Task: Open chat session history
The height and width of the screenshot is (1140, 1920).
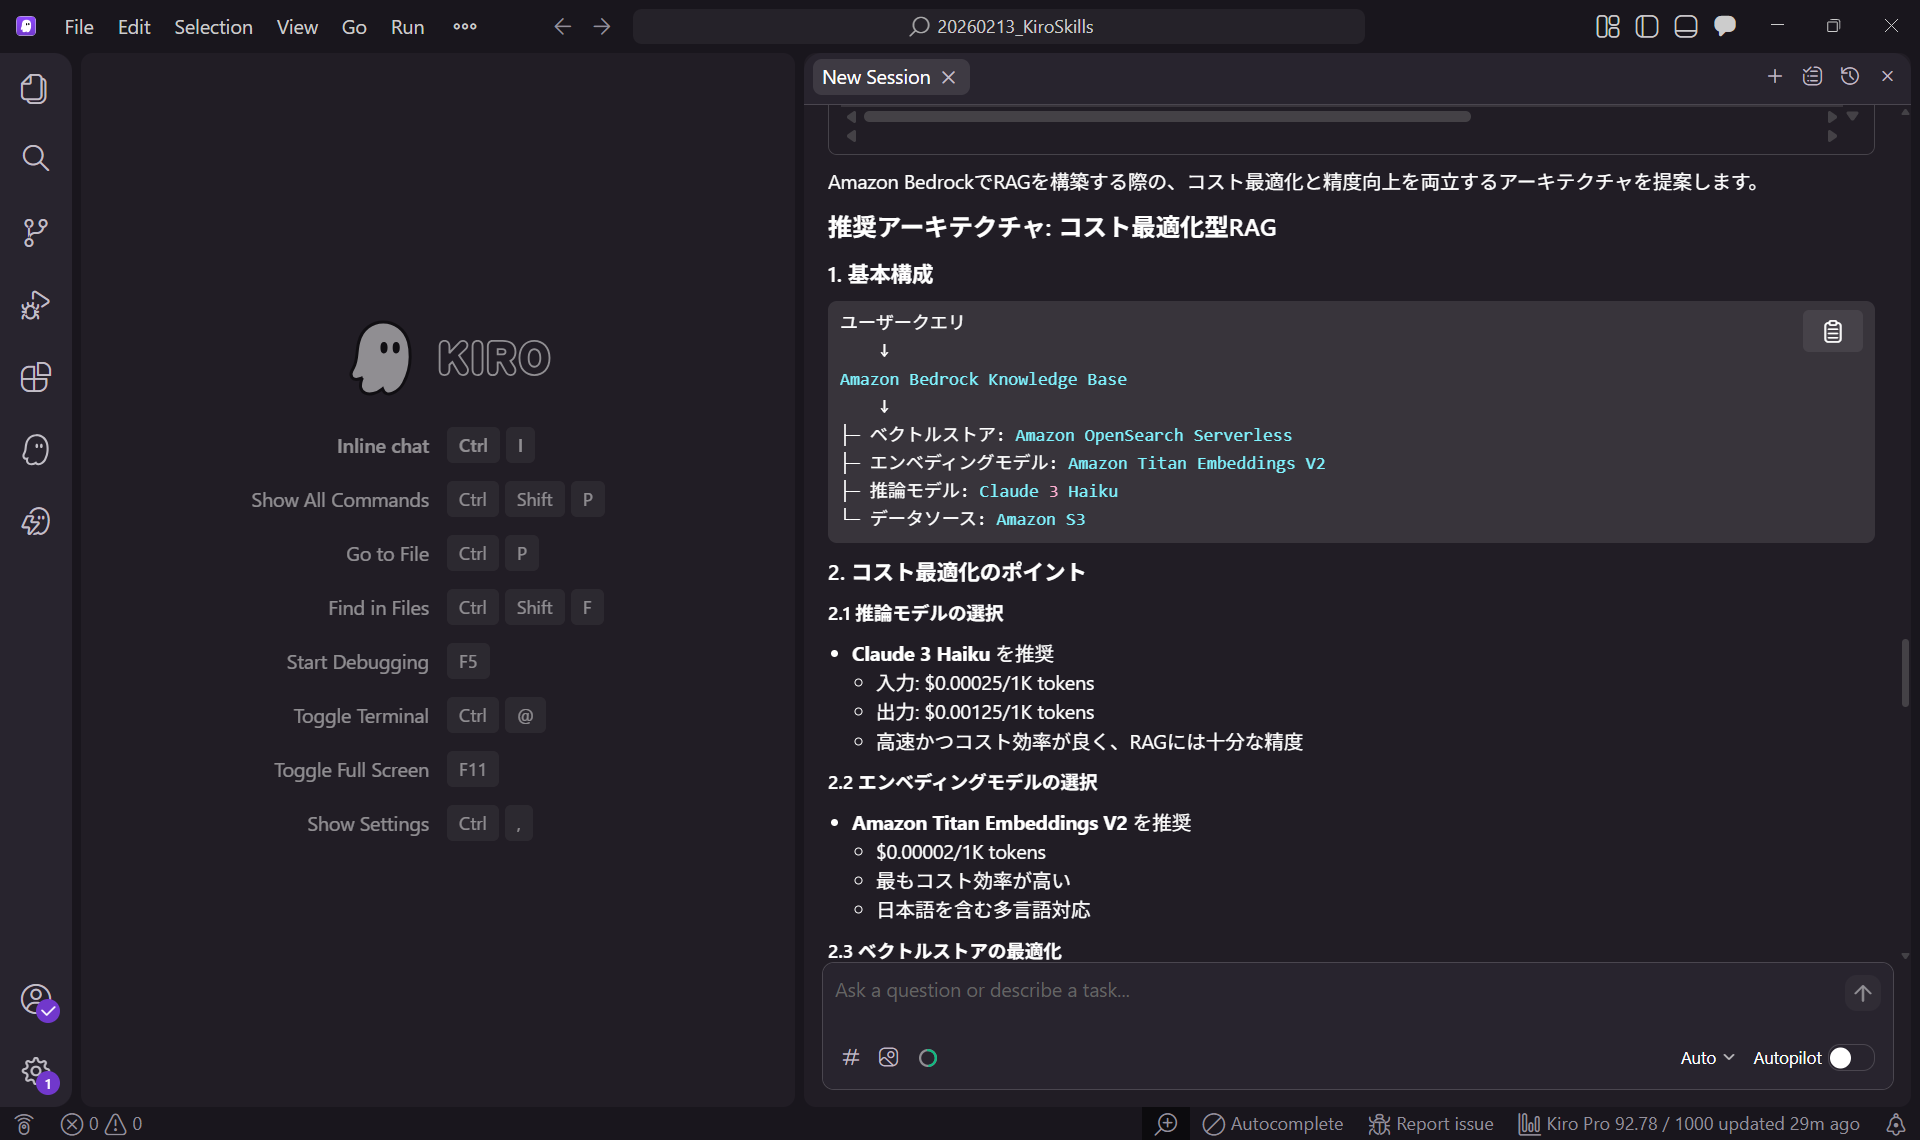Action: coord(1850,77)
